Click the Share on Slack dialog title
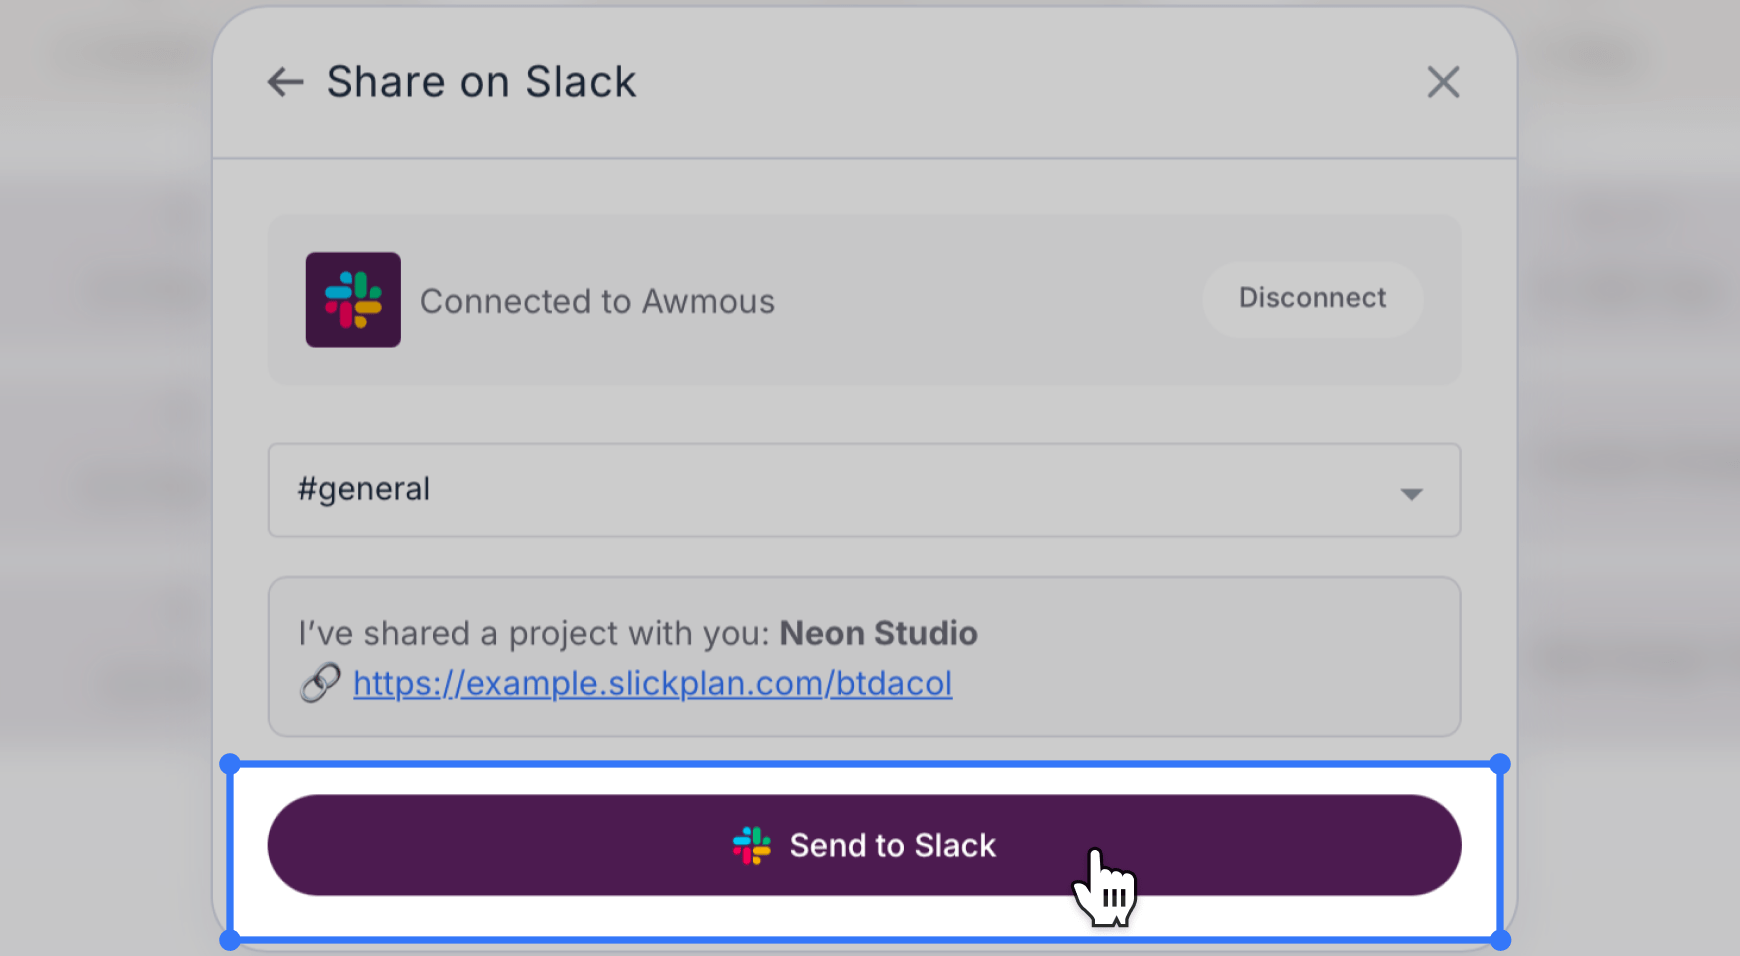Image resolution: width=1740 pixels, height=956 pixels. [480, 81]
